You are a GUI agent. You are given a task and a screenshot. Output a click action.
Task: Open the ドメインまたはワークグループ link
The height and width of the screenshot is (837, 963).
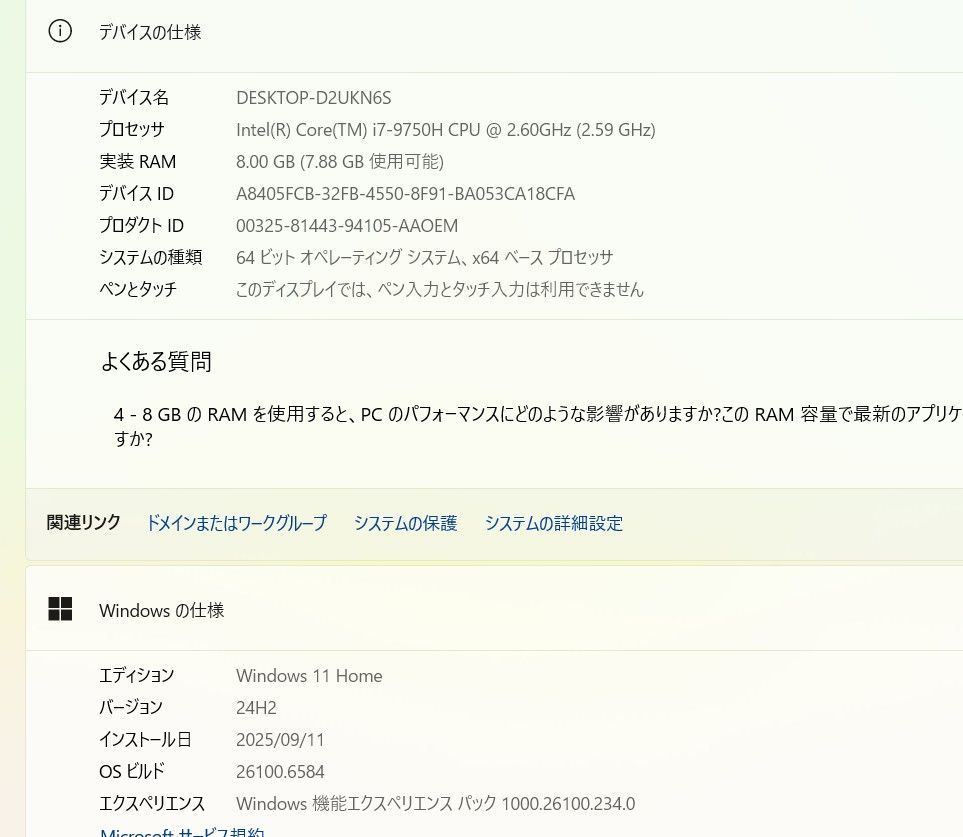point(236,523)
